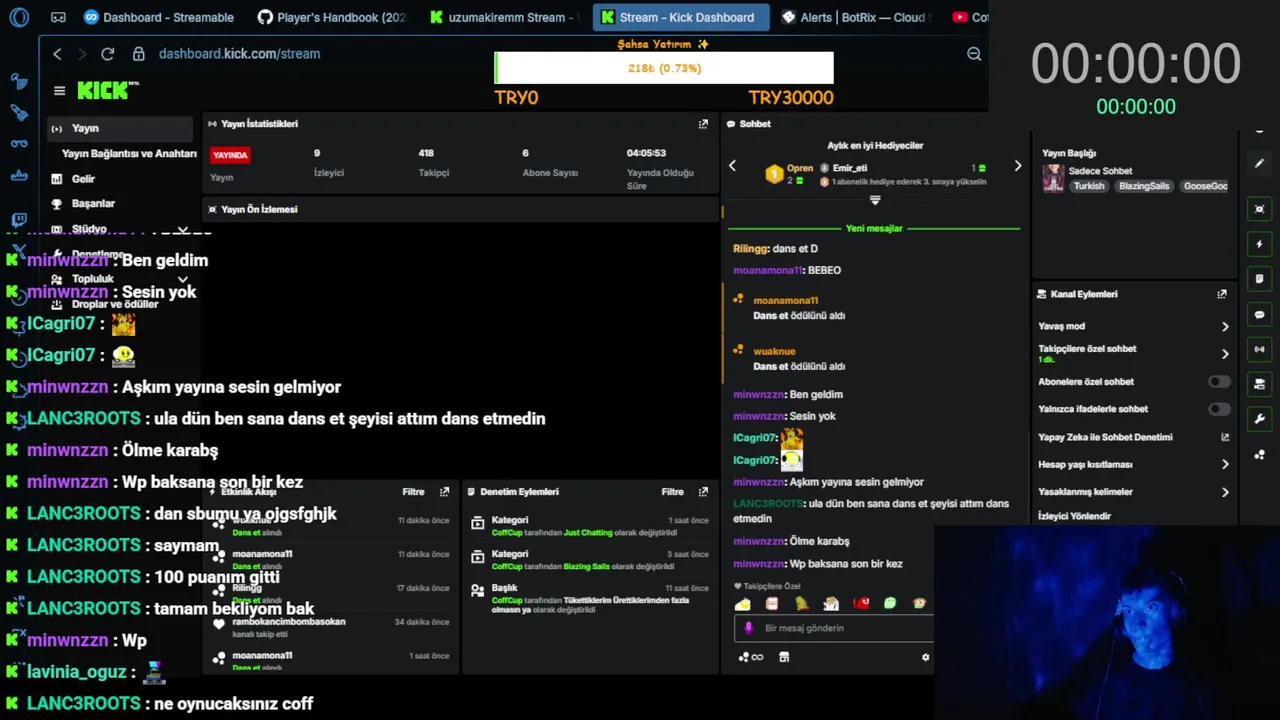Click İzleyici Yönlendir option
The height and width of the screenshot is (720, 1280).
(x=1075, y=516)
